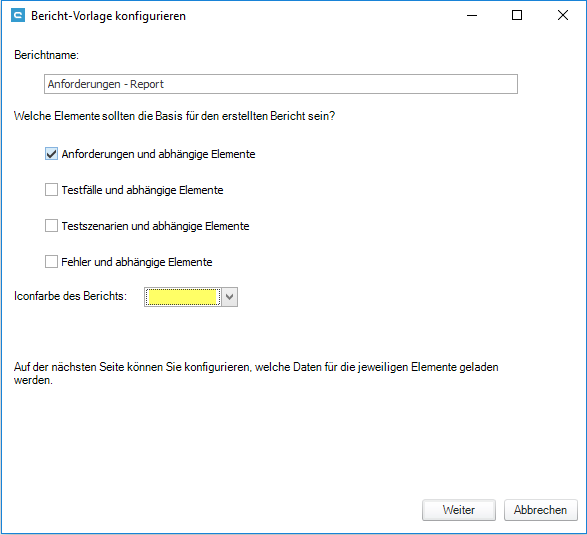The width and height of the screenshot is (587, 535).
Task: Cancel via the Abbrechen button
Action: (x=541, y=510)
